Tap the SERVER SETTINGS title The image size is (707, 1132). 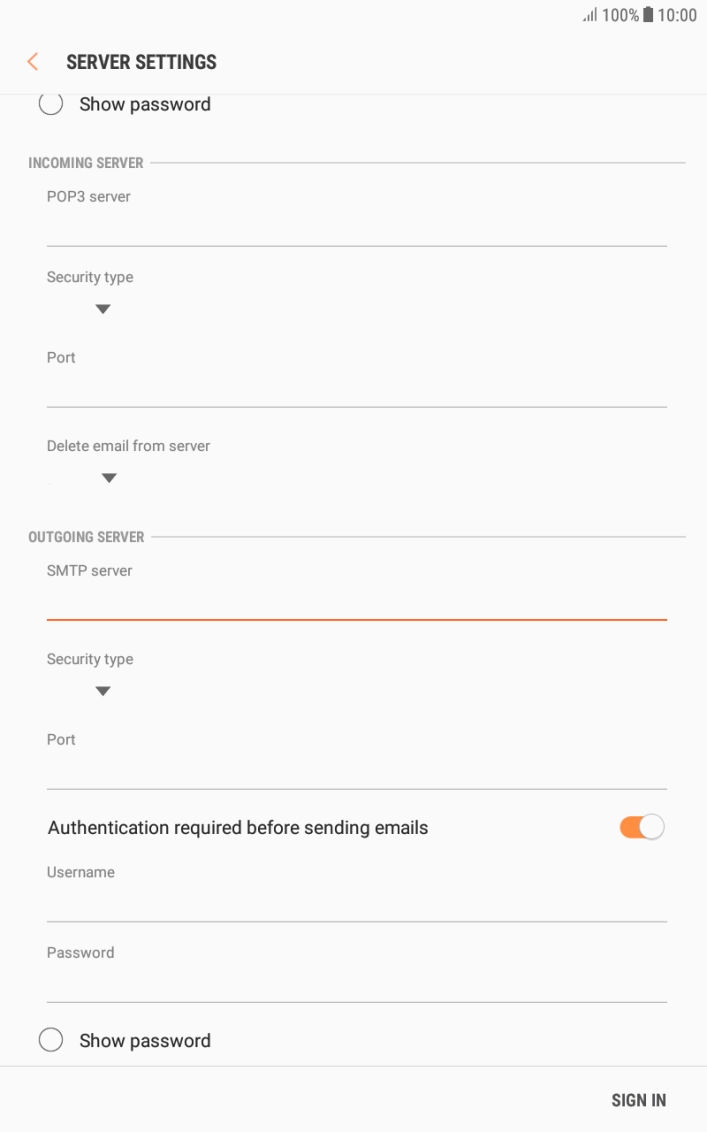coord(141,62)
